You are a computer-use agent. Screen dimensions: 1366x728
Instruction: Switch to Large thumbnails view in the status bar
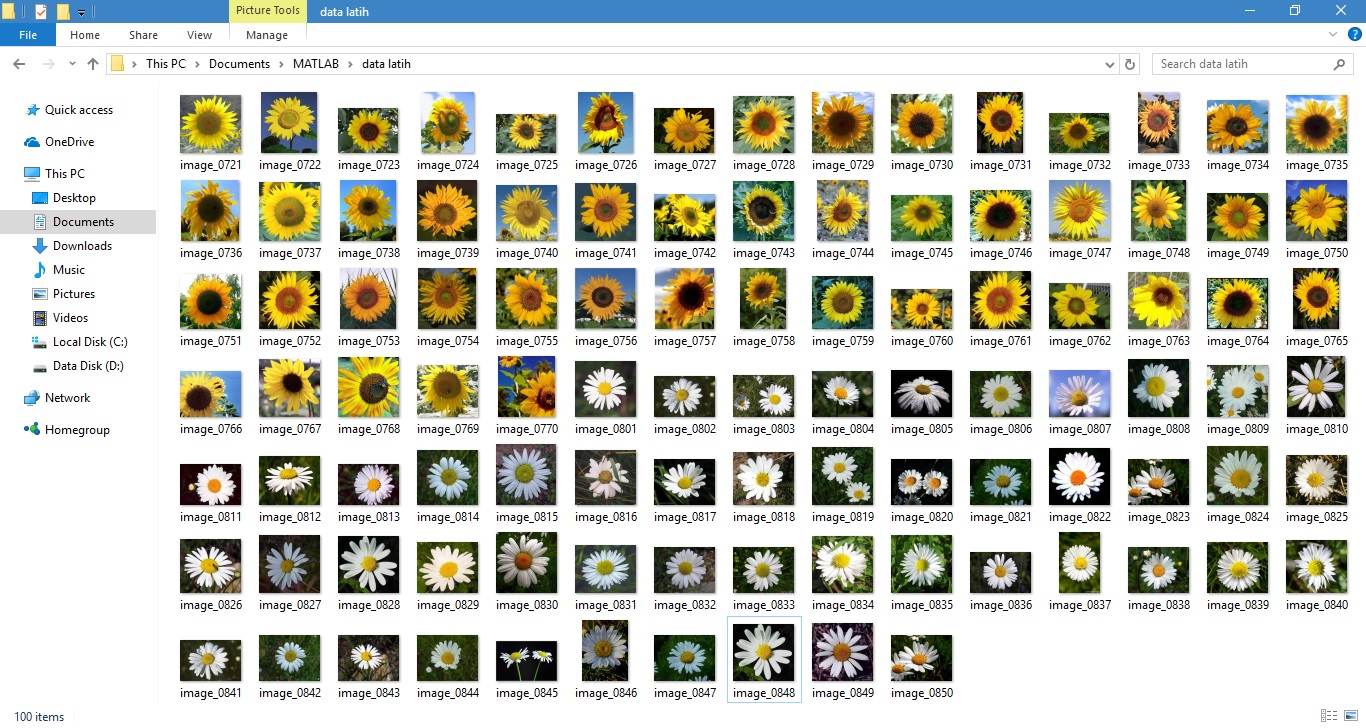(1349, 716)
